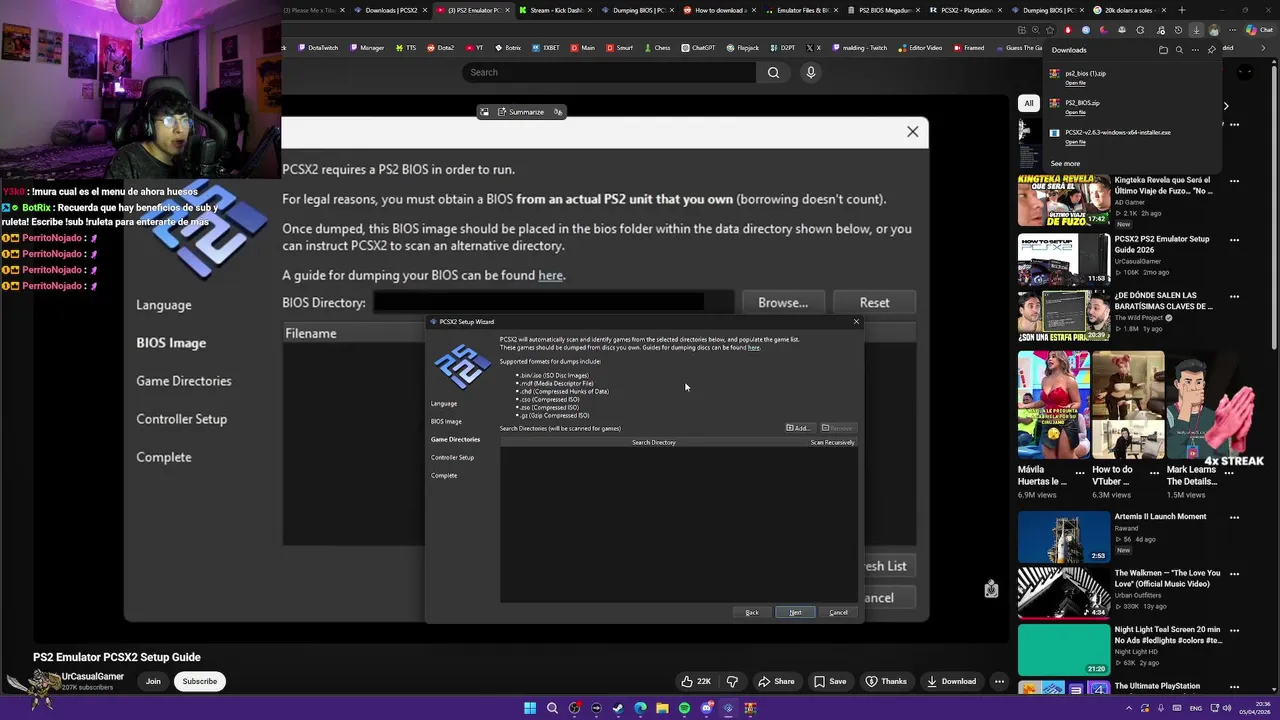Open The Walkmen video thumbnail
This screenshot has height=720, width=1280.
(x=1063, y=594)
